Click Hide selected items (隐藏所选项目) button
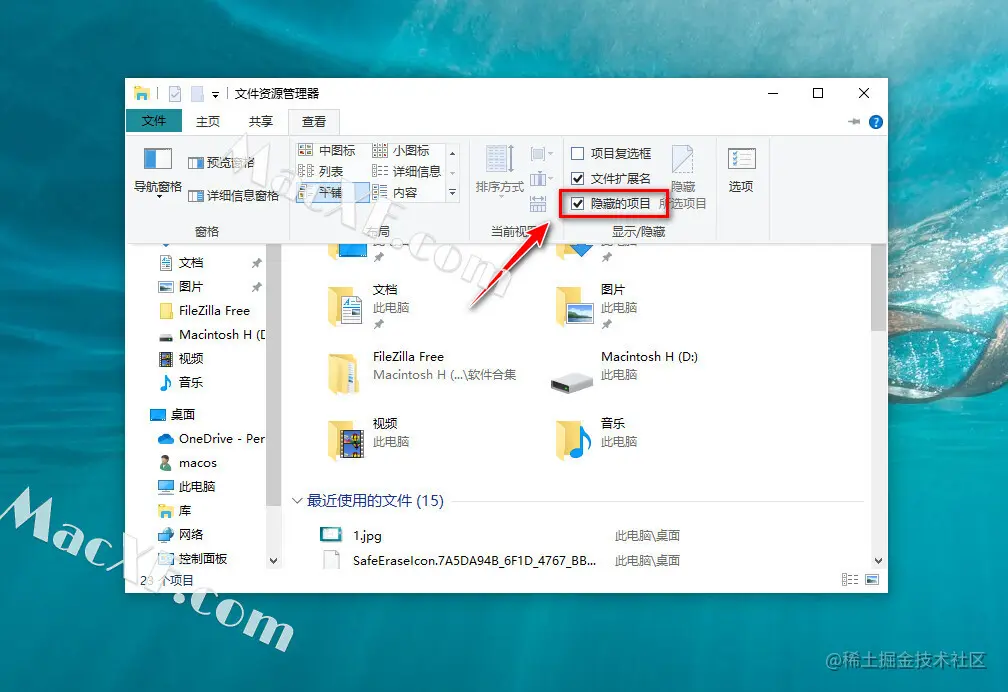 pos(683,177)
